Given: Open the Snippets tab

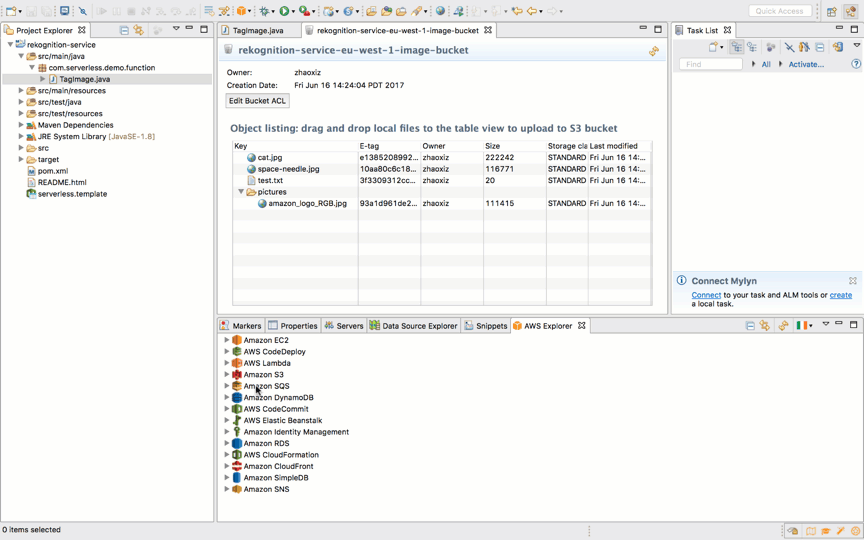Looking at the screenshot, I should pos(485,326).
